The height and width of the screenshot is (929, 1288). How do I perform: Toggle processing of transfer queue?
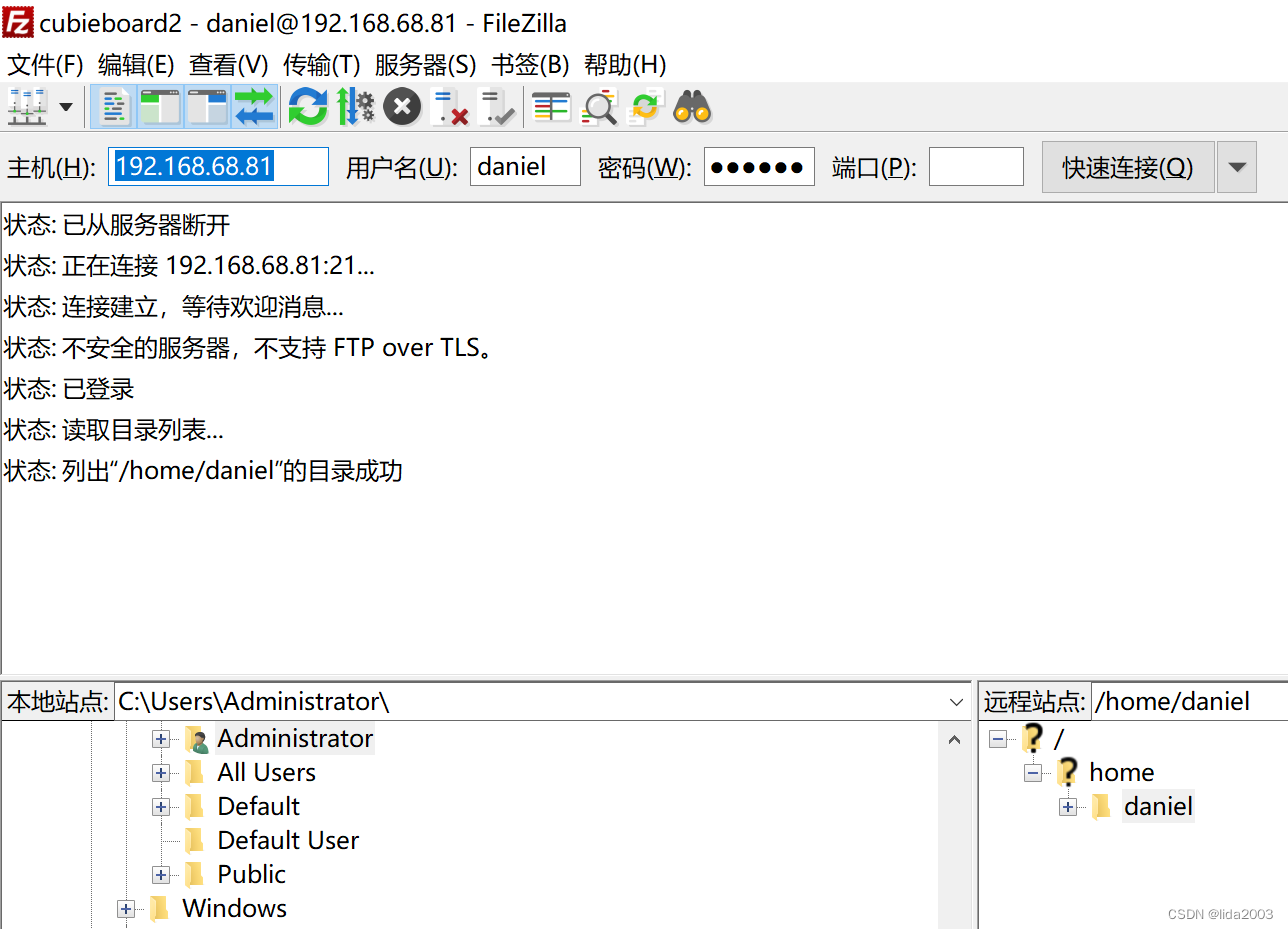click(355, 107)
